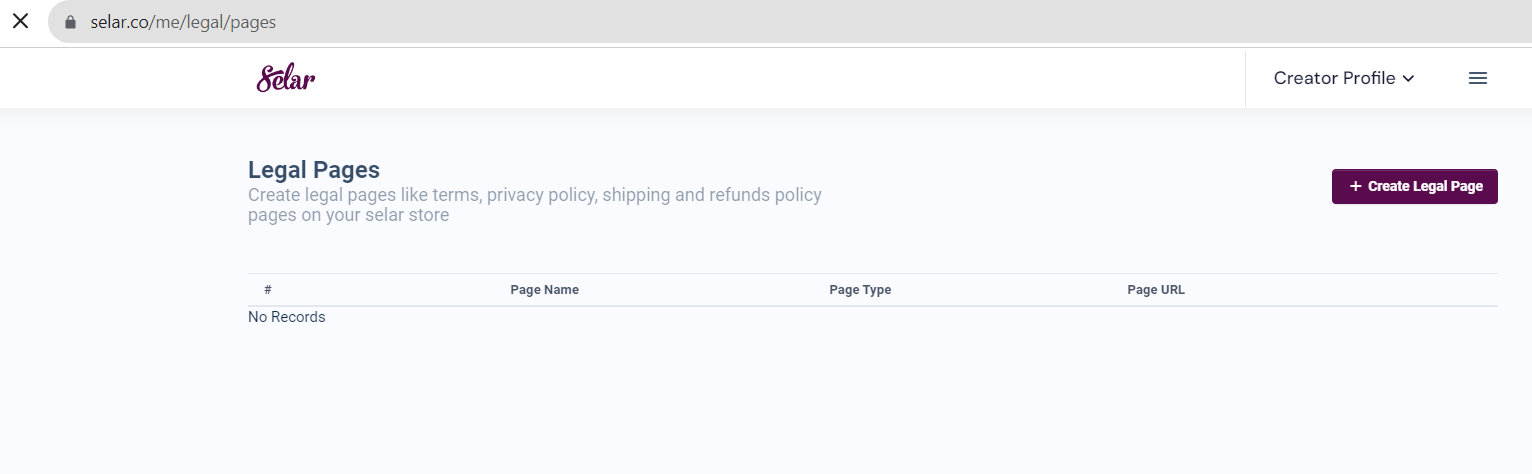Click the 'shipping and refunds policy' text
1532x474 pixels.
[712, 195]
